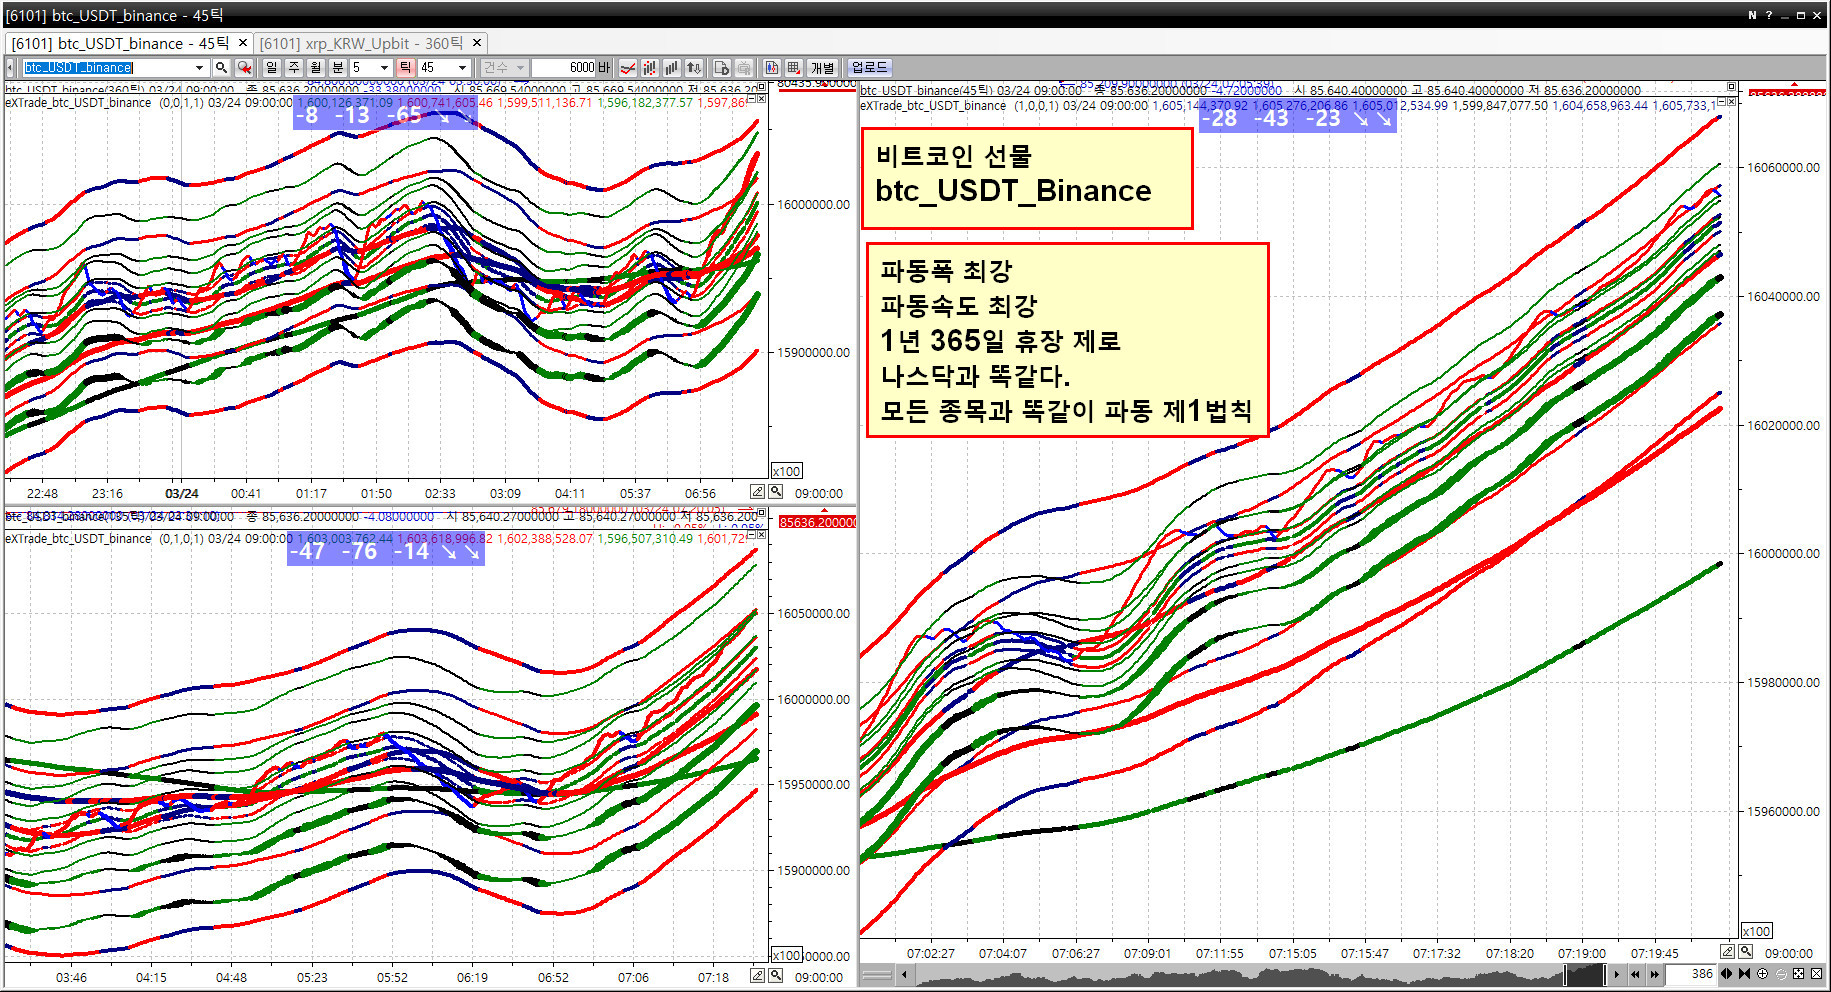Open the tick interval dropdown showing 45
The height and width of the screenshot is (992, 1831).
[462, 67]
